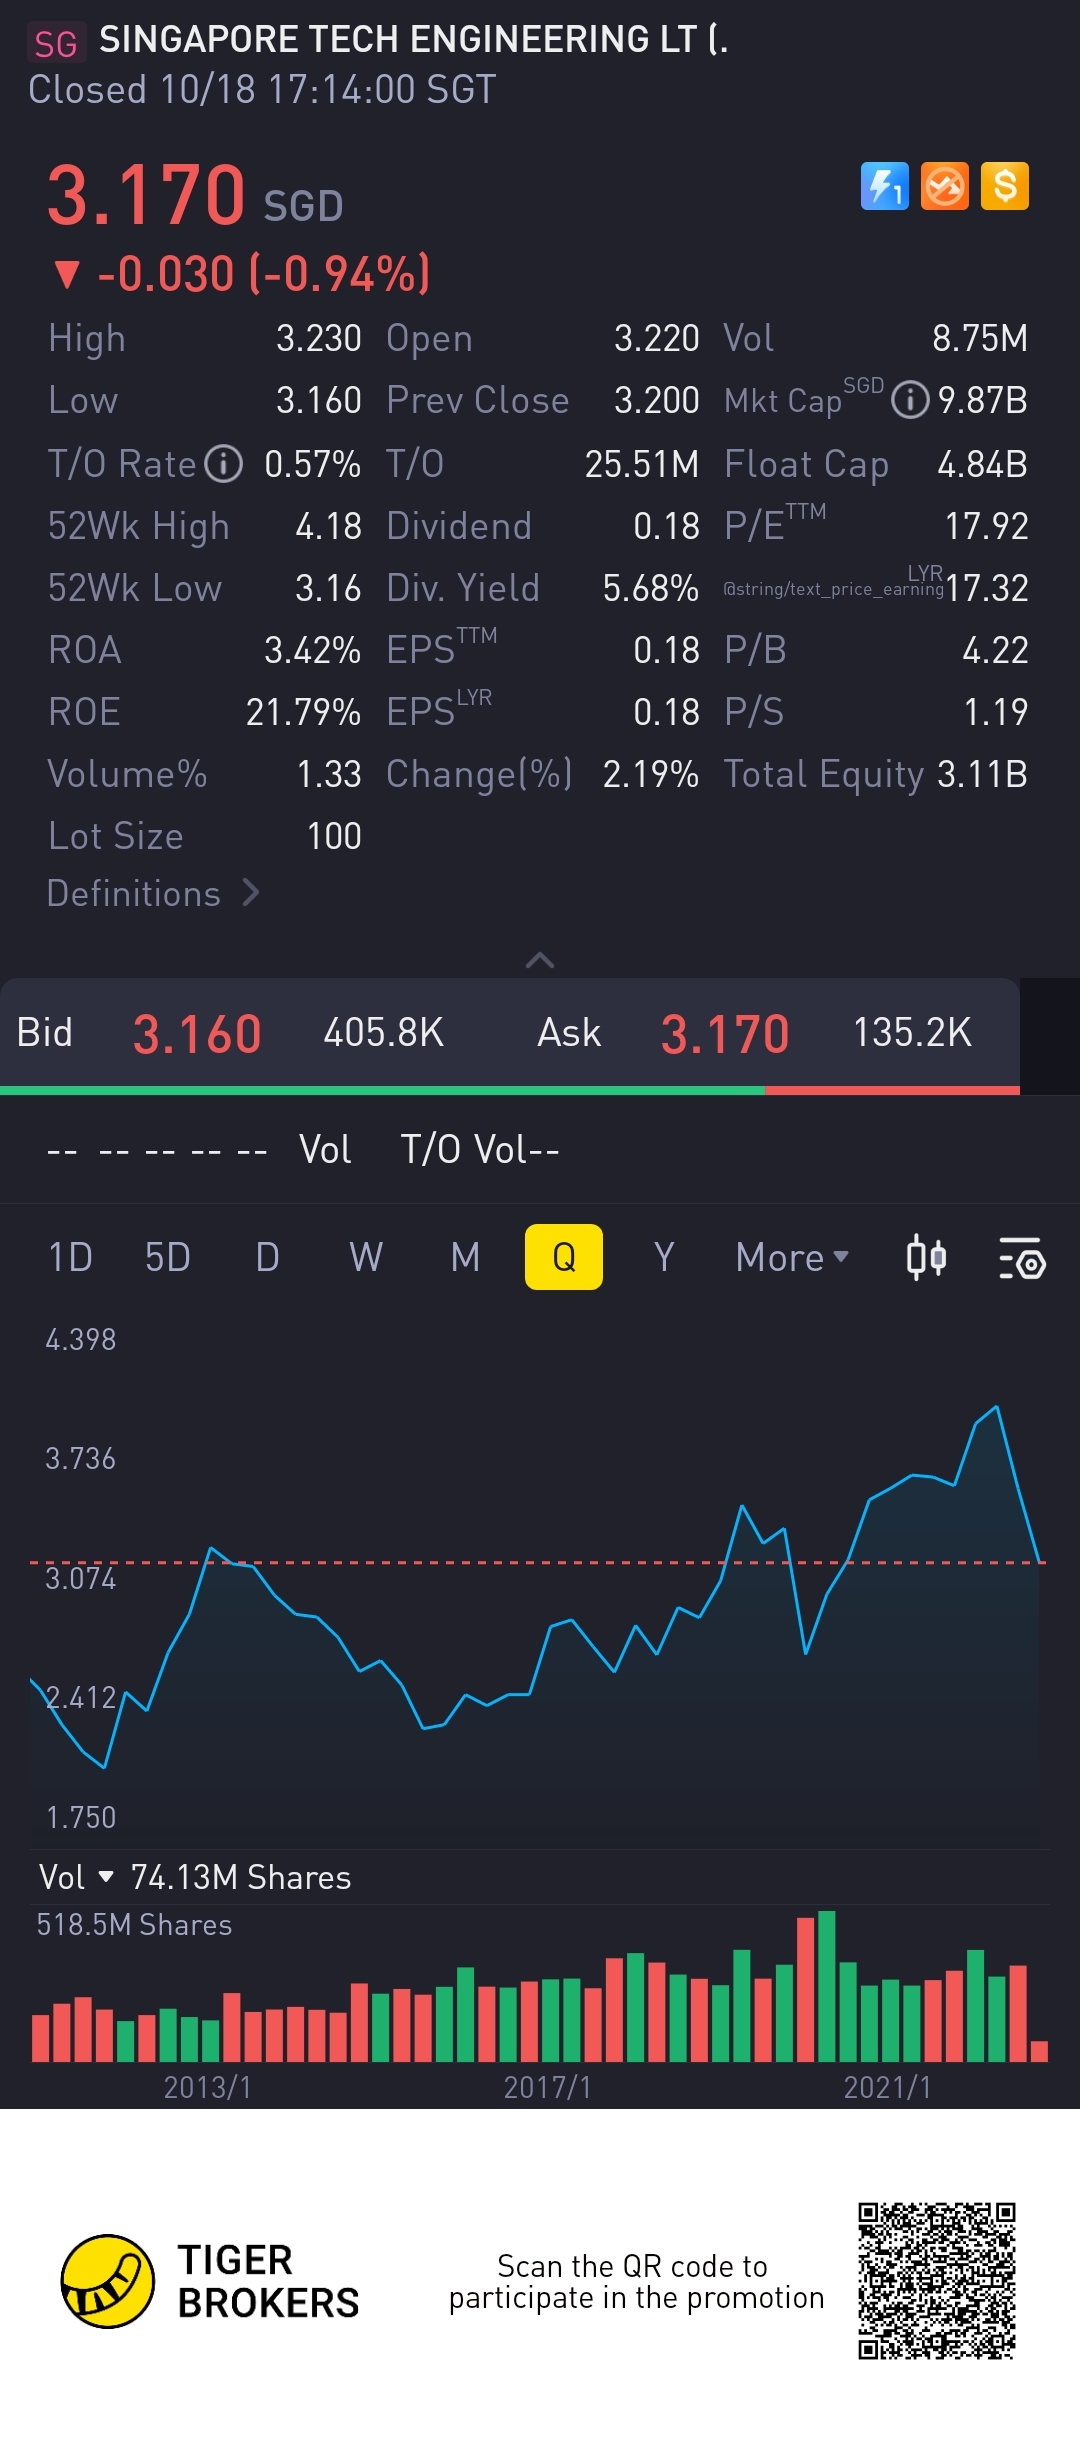Tap the orange chart badge icon
Image resolution: width=1080 pixels, height=2454 pixels.
coord(945,186)
